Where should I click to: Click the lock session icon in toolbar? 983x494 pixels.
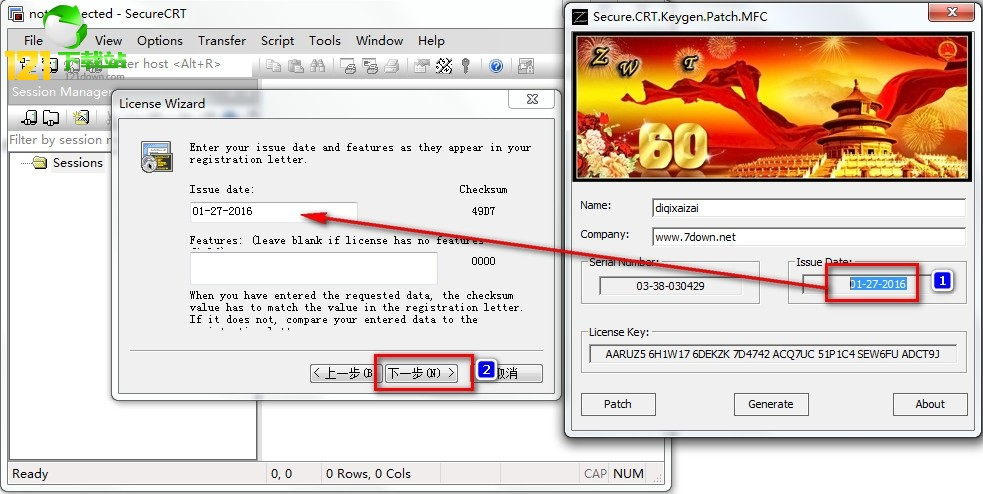tap(525, 66)
